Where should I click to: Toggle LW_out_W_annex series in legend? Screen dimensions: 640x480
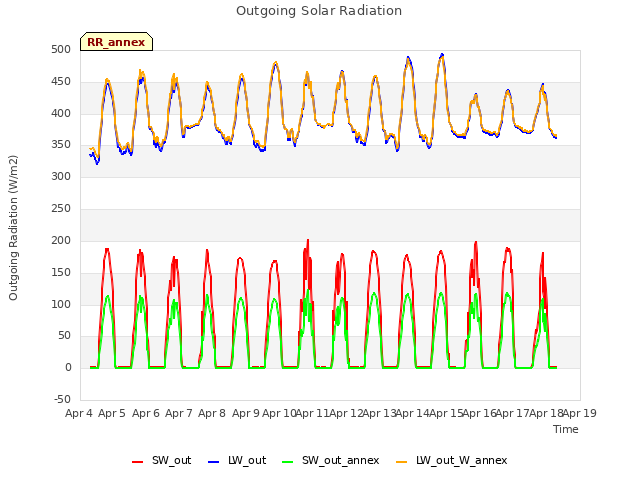[451, 460]
